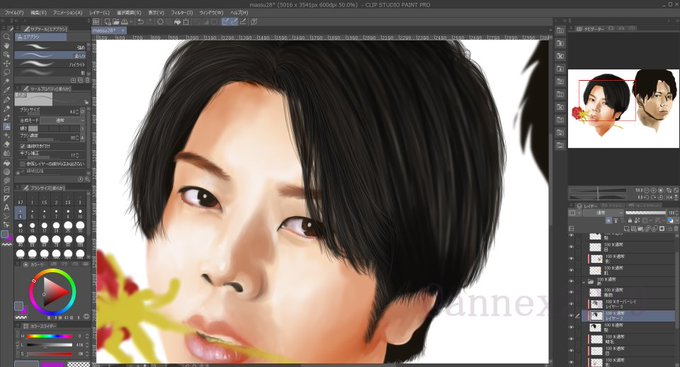Select the Brush tool
680x367 pixels.
pyautogui.click(x=7, y=118)
